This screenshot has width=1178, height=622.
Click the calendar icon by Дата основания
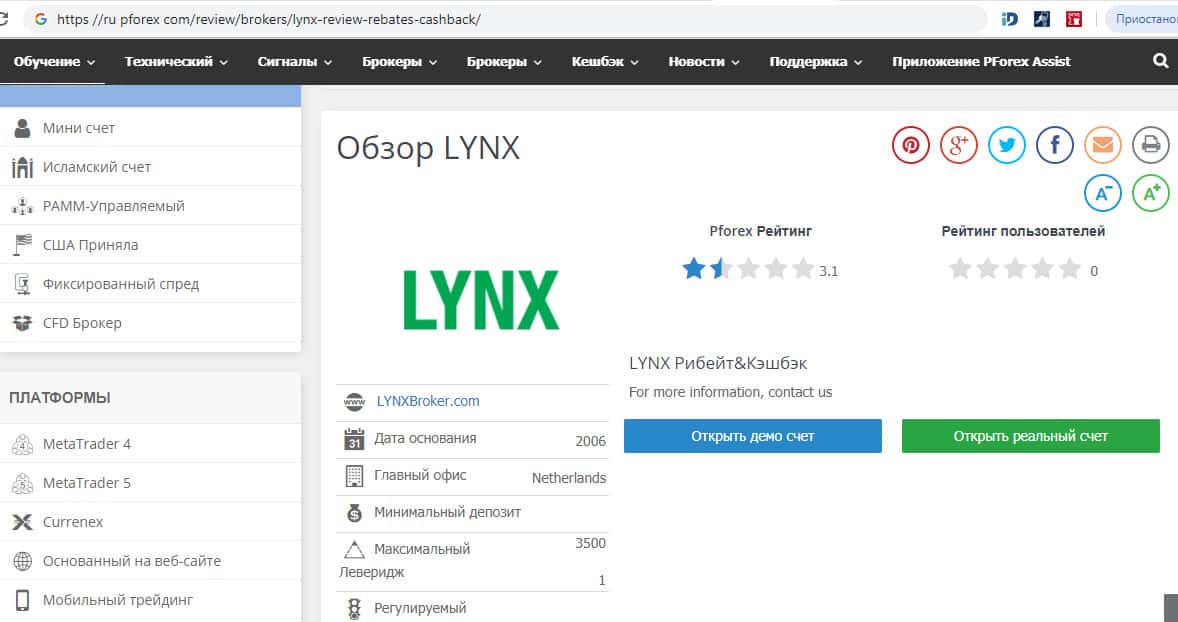(354, 439)
